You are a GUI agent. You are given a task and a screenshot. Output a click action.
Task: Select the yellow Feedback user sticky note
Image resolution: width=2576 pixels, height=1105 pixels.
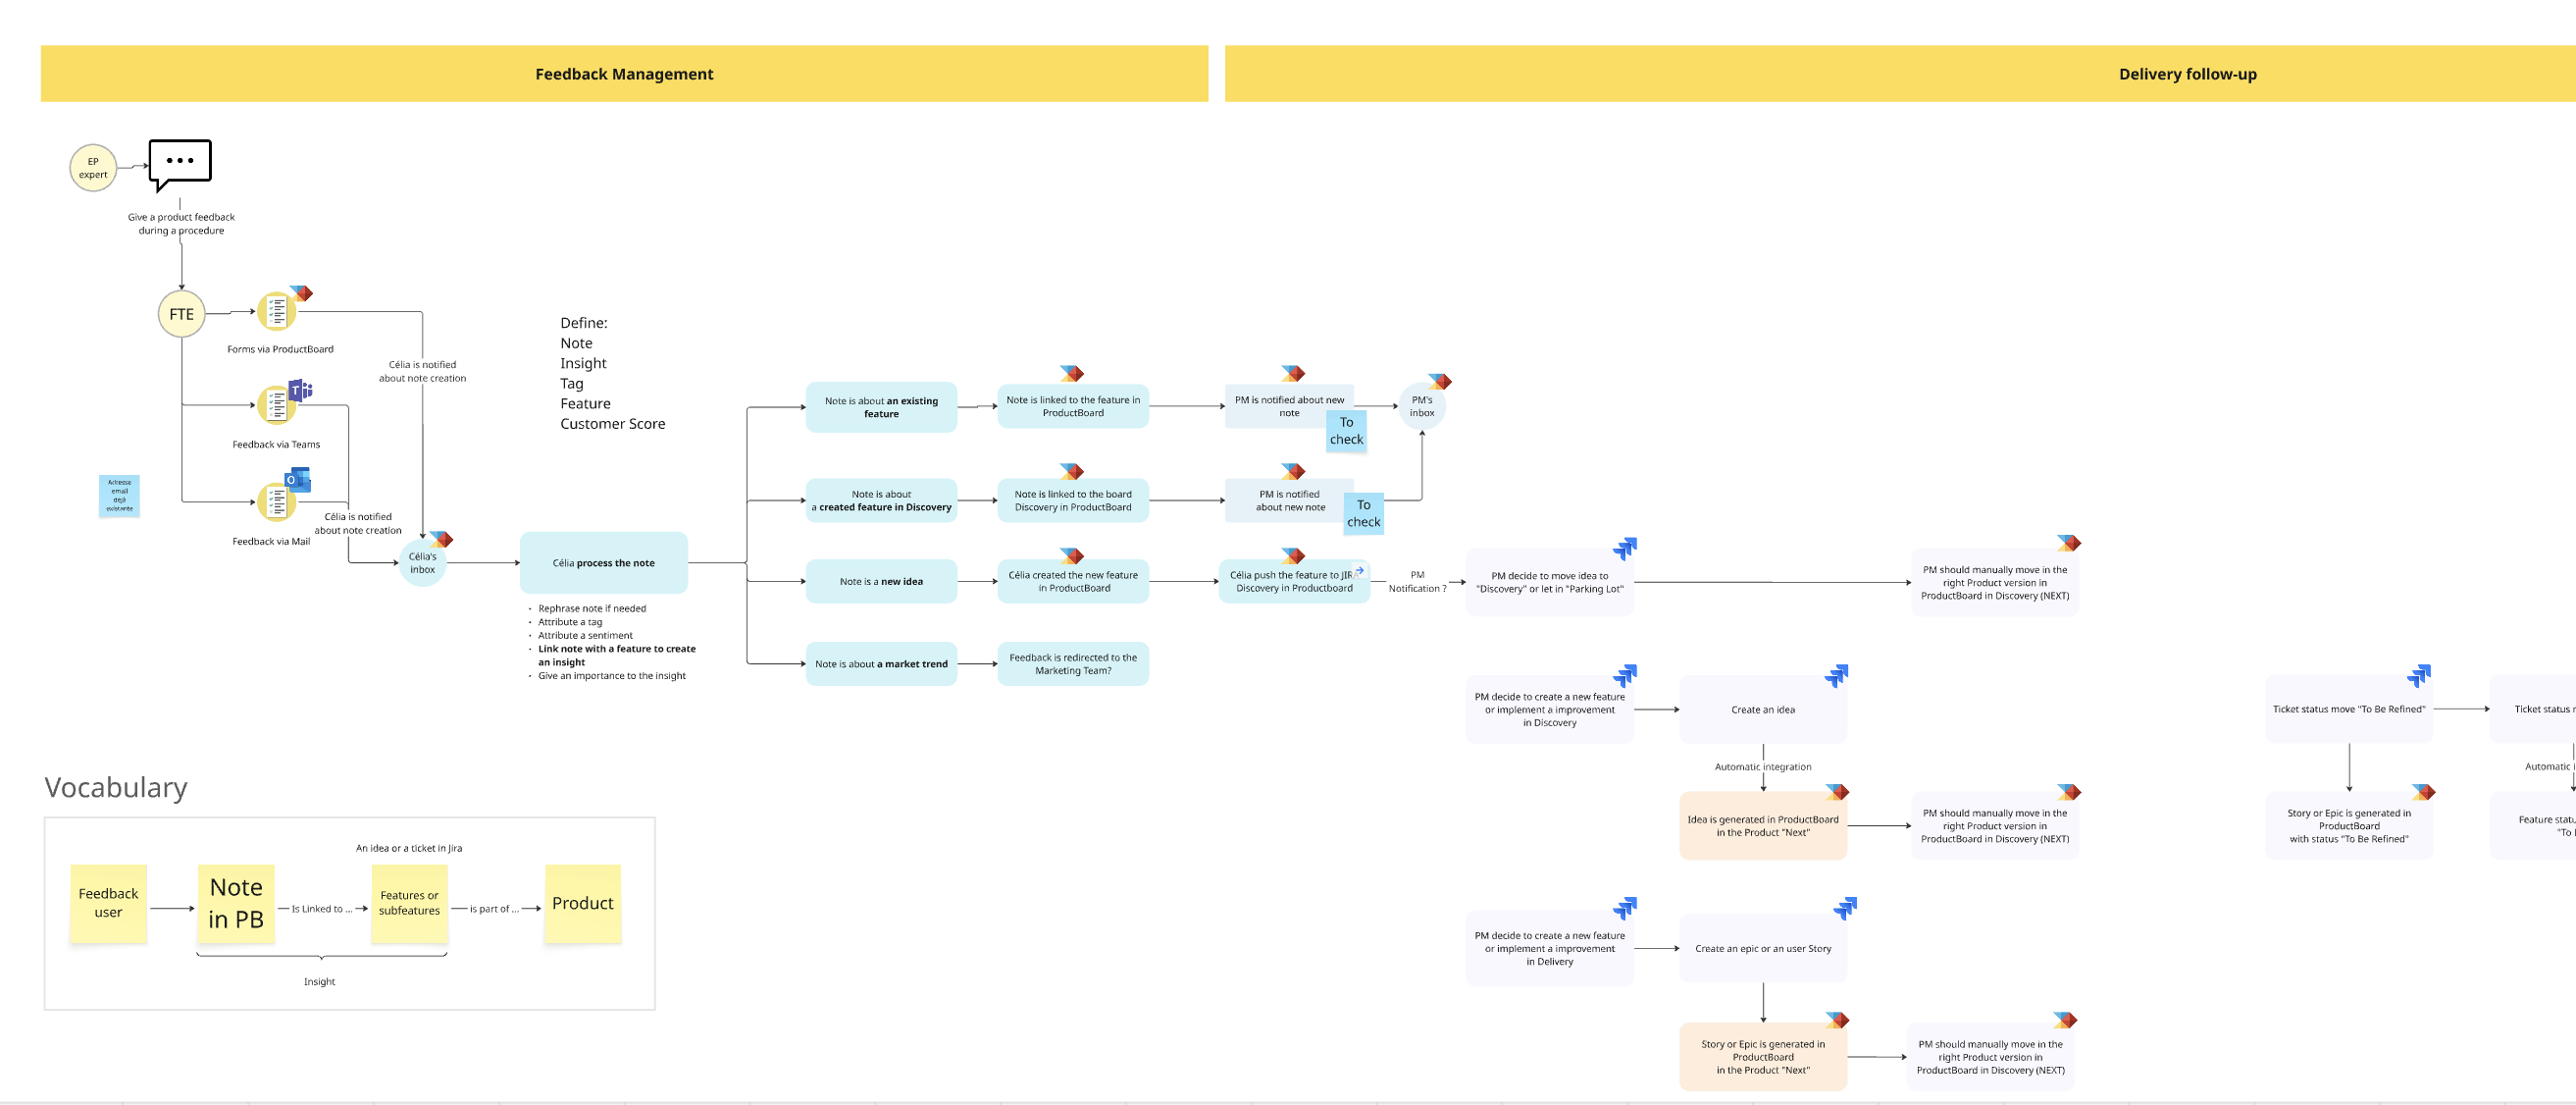(108, 903)
